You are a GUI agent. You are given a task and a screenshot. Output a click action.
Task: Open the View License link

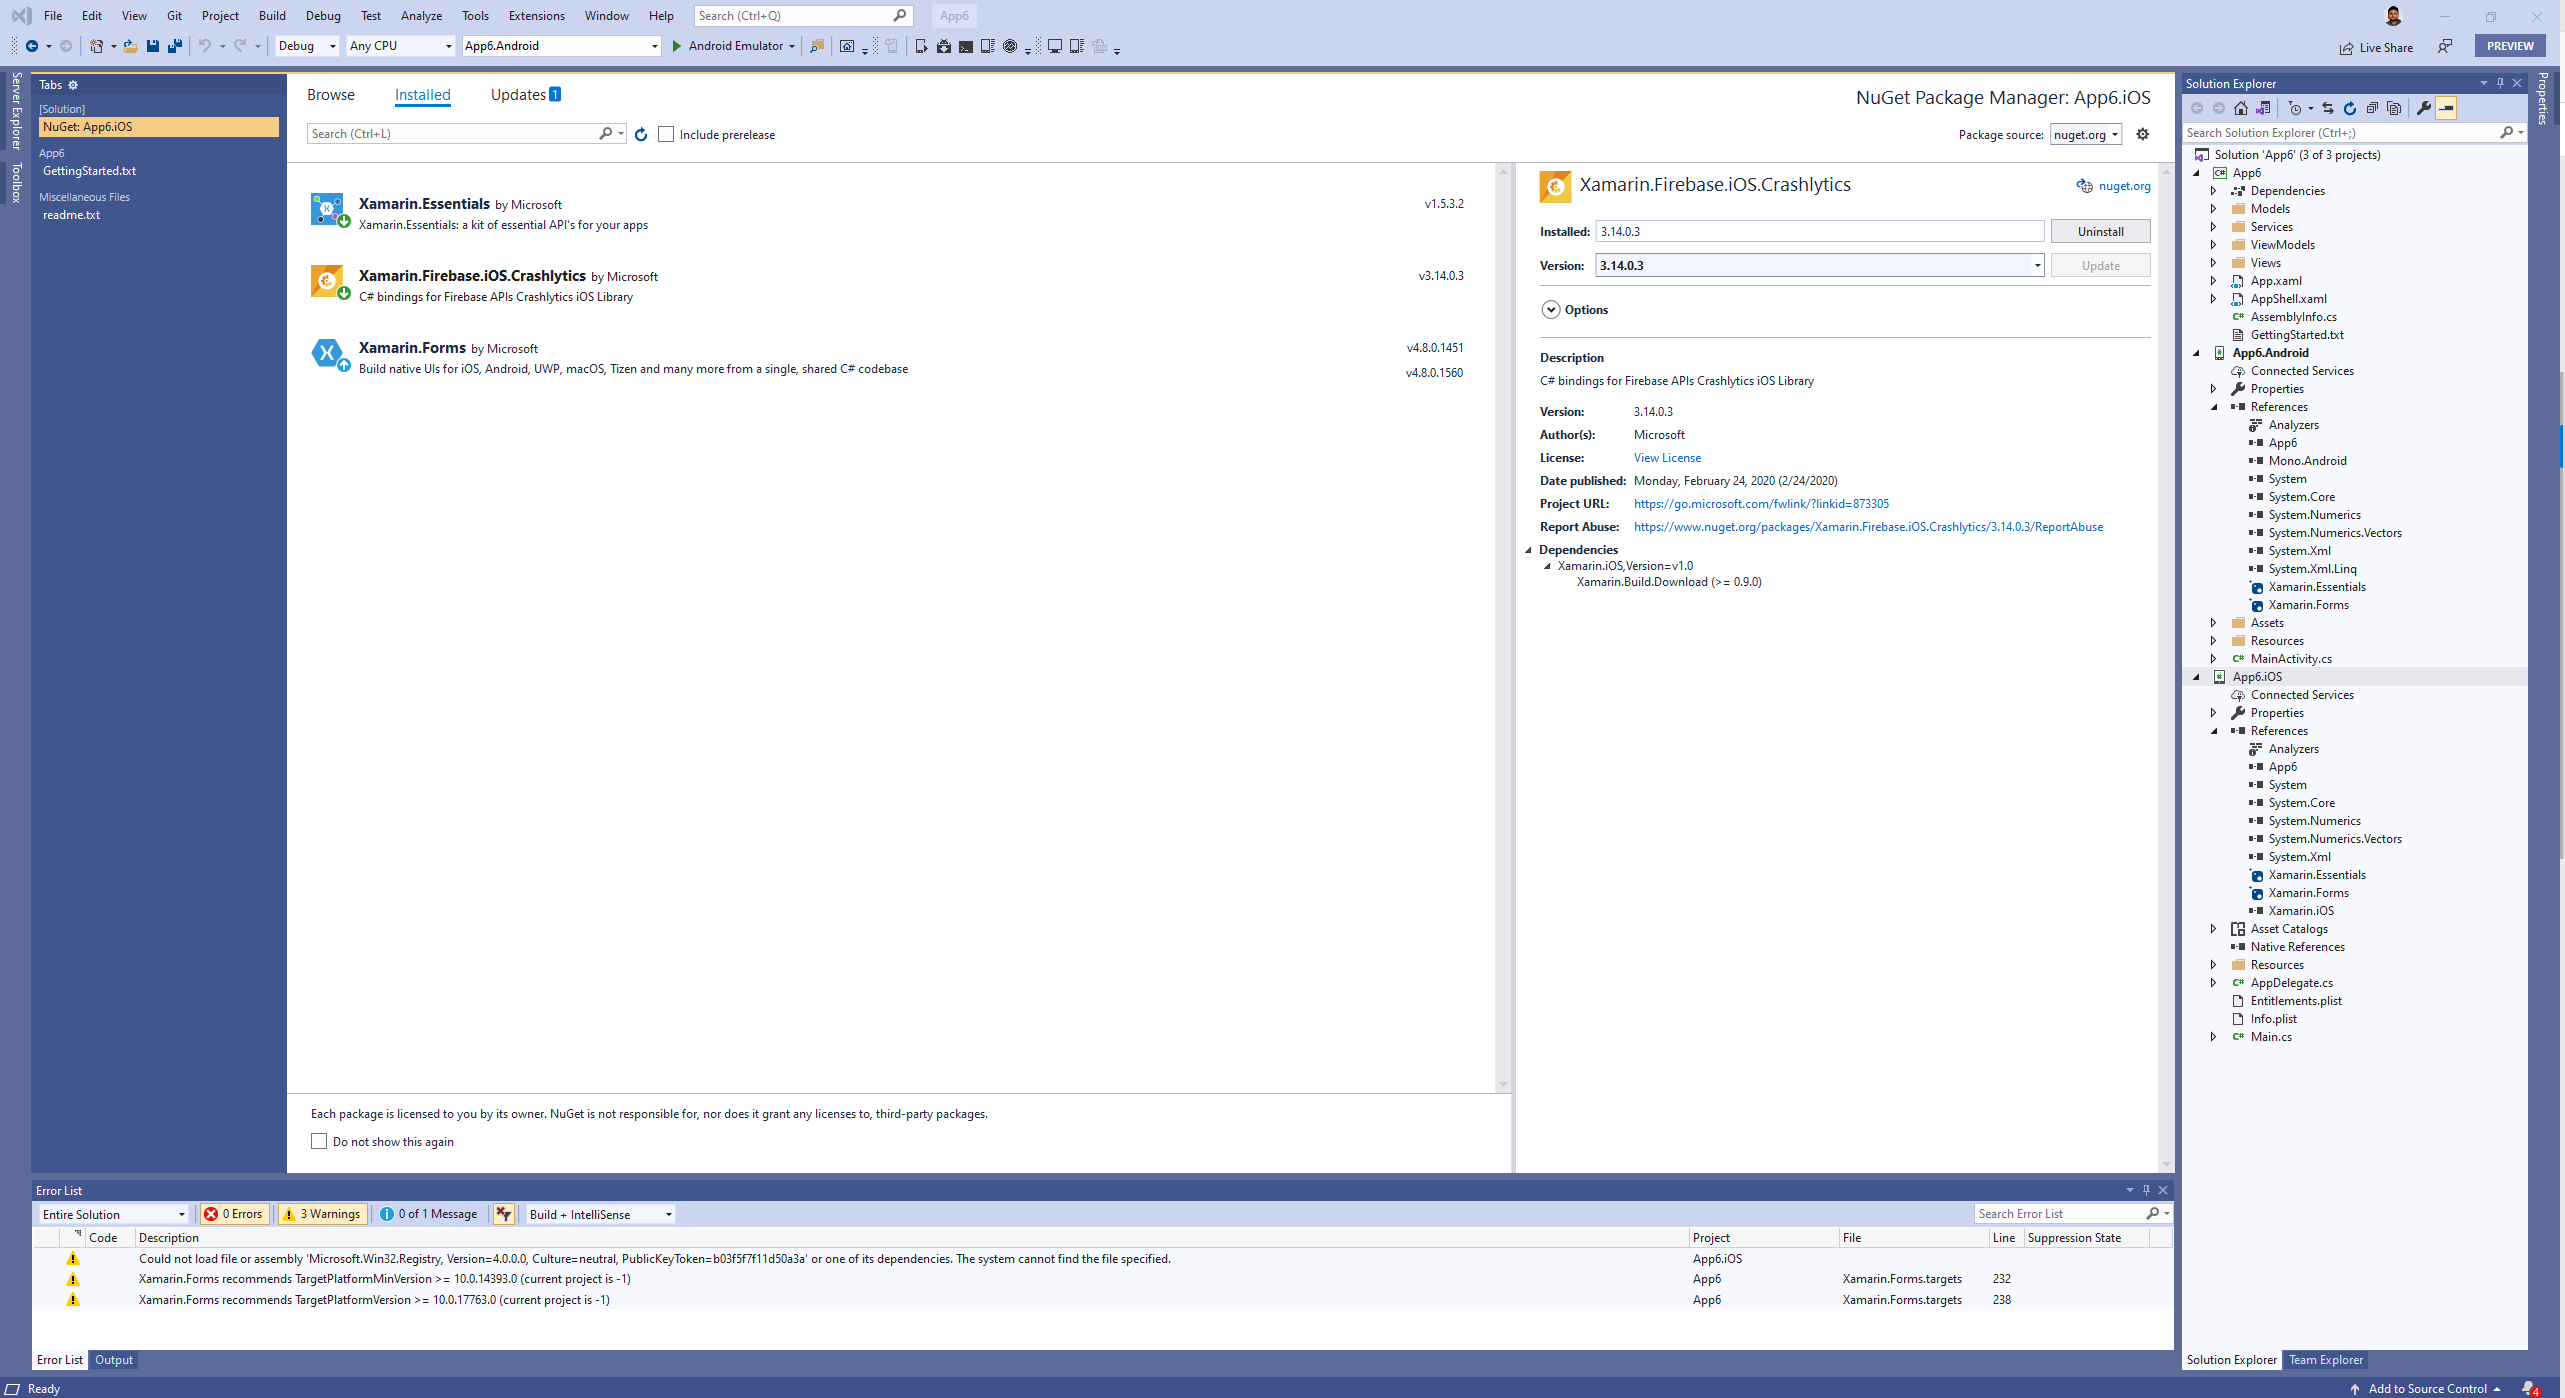pyautogui.click(x=1667, y=458)
